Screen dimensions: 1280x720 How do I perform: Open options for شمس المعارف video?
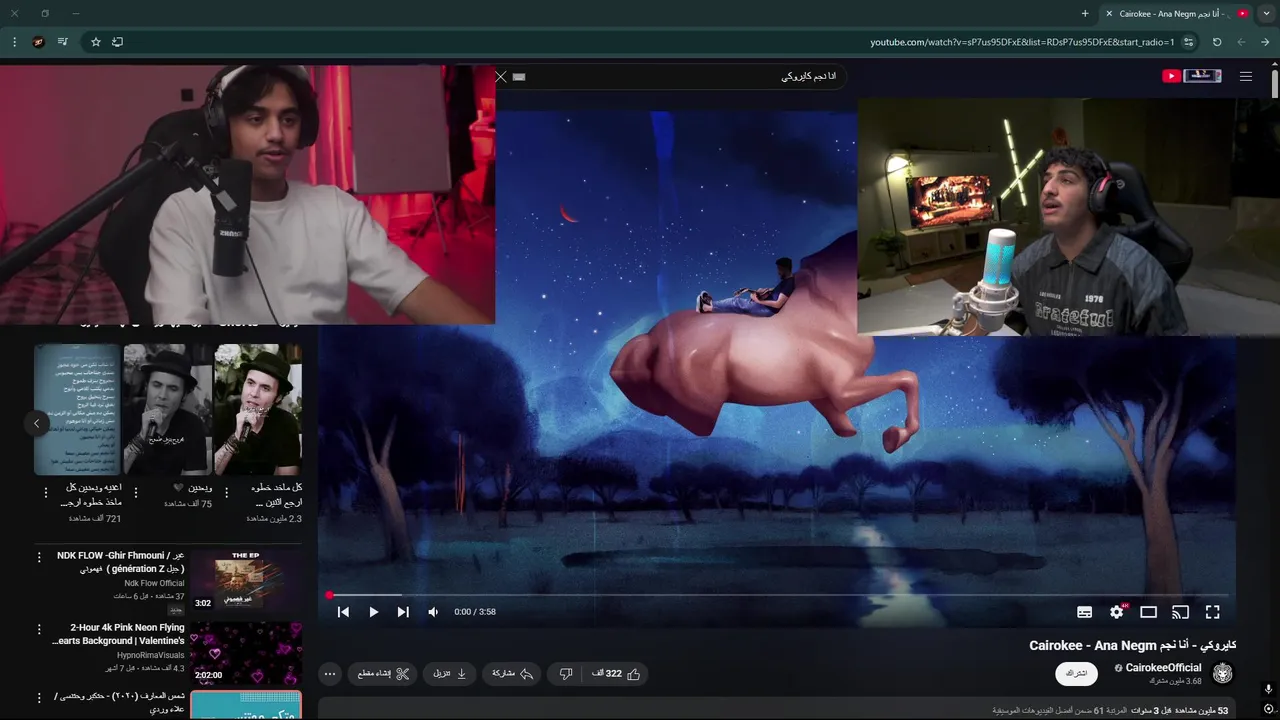[40, 697]
